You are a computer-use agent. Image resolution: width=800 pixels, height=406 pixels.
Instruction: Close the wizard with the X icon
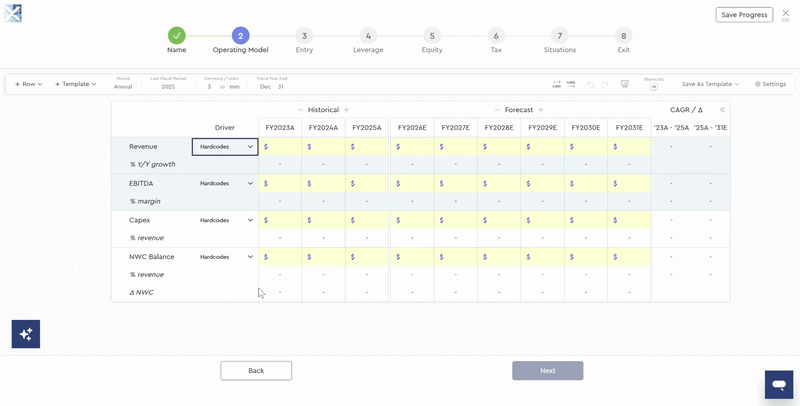[786, 13]
